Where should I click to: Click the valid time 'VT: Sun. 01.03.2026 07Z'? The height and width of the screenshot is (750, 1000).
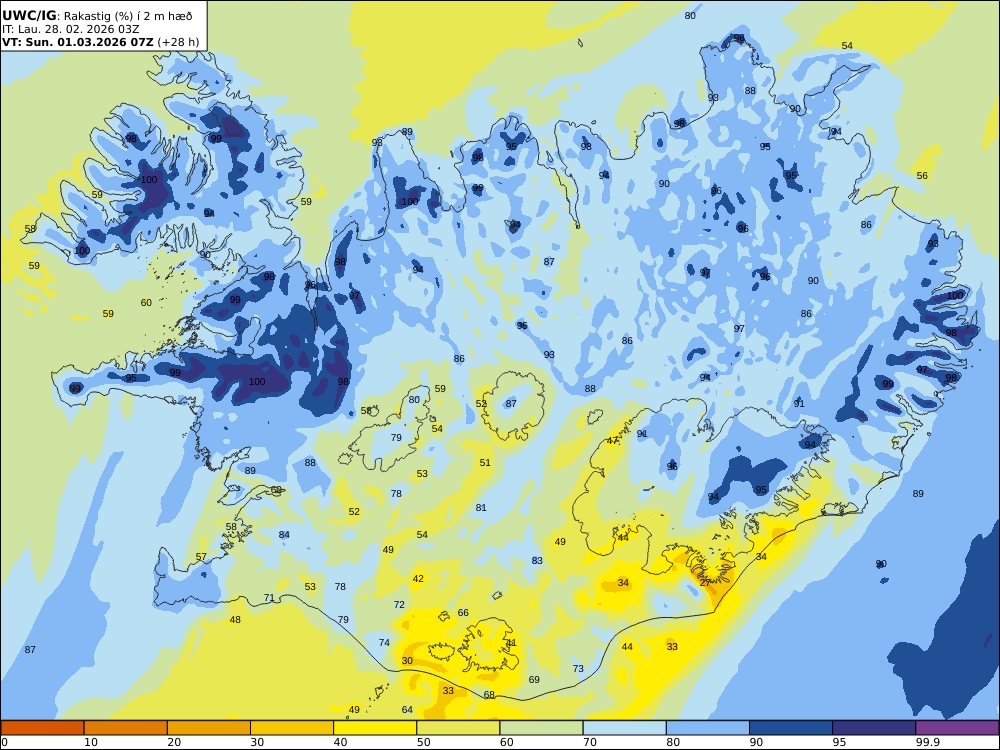(78, 43)
